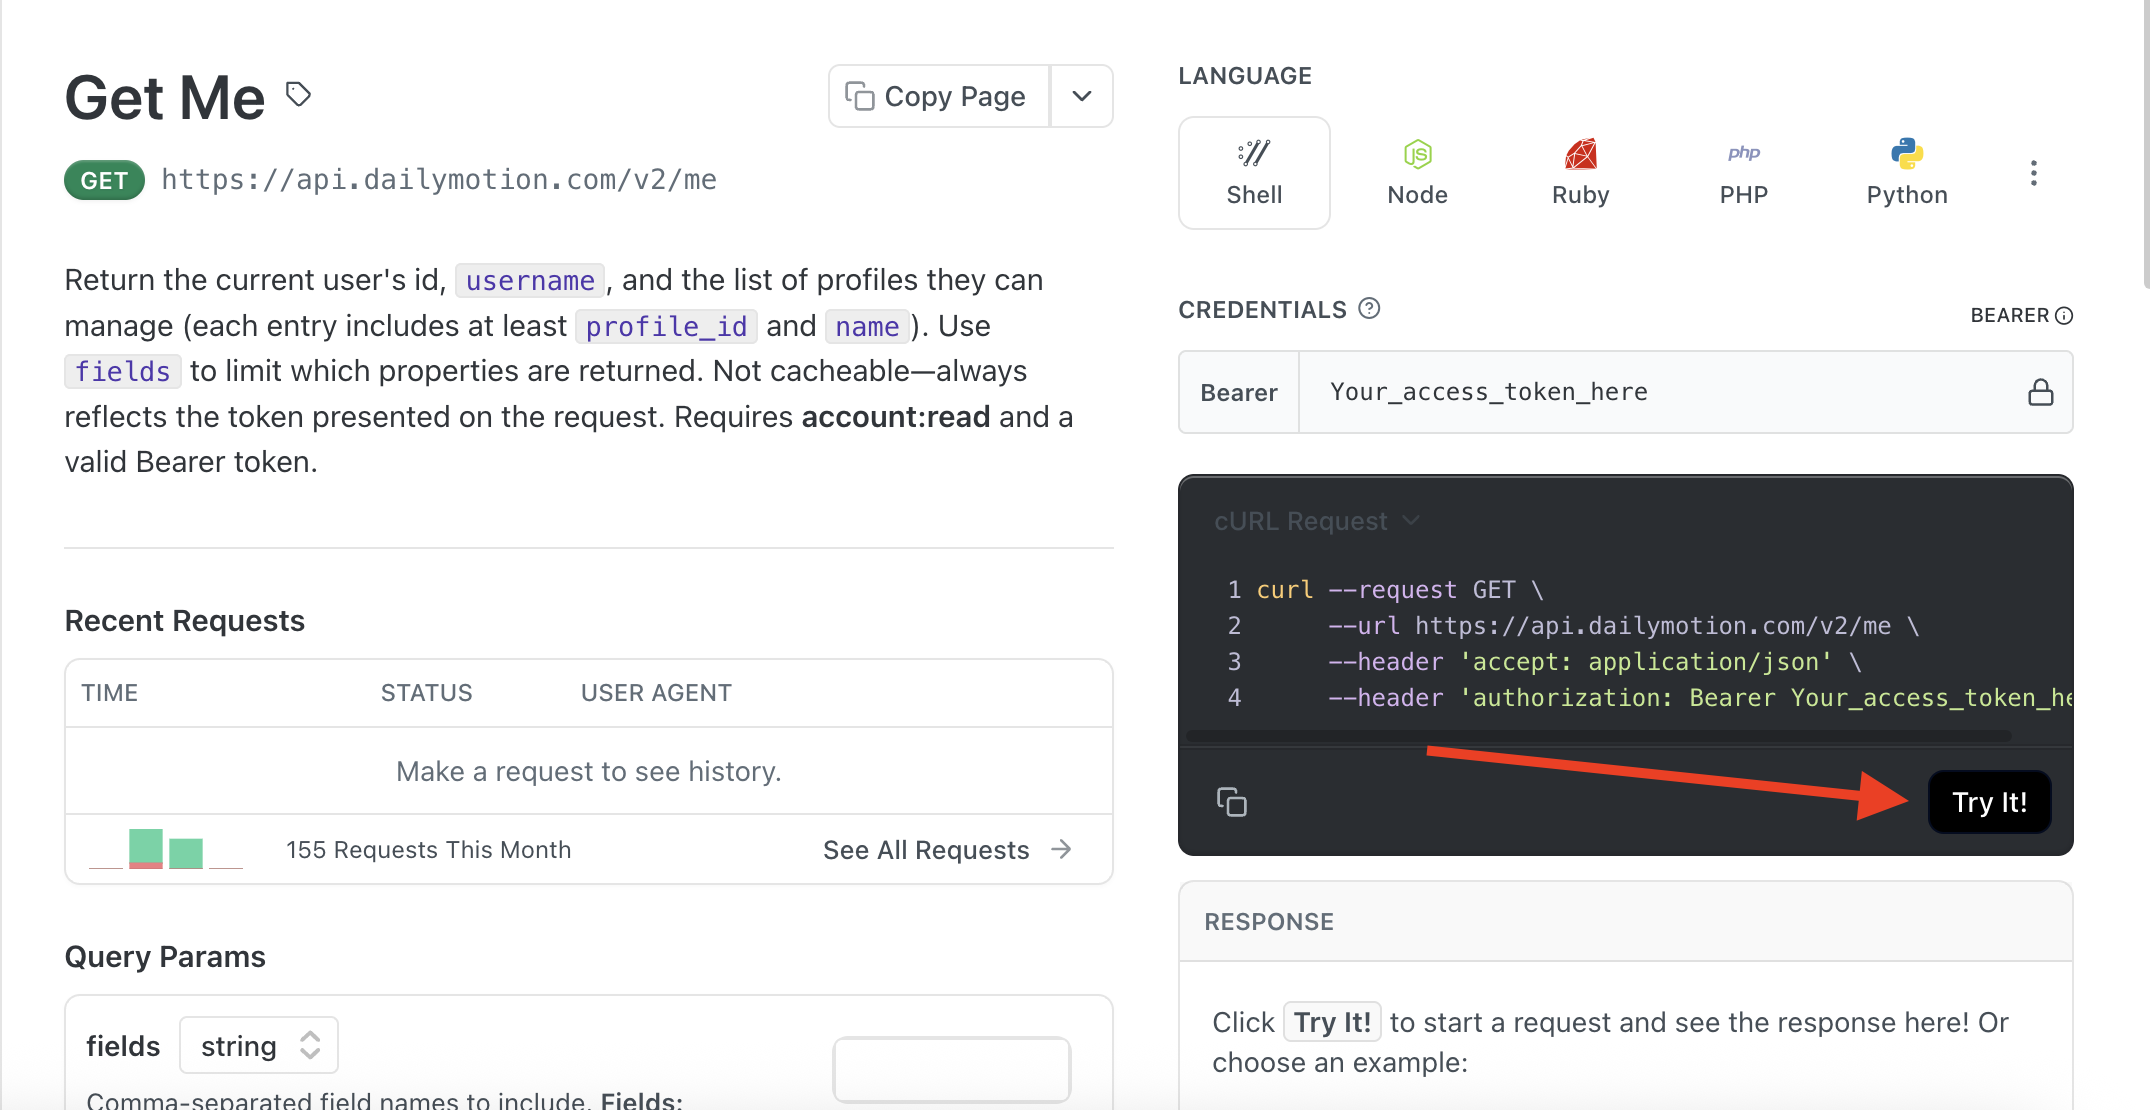The image size is (2150, 1110).
Task: Click the fields query param input box
Action: pos(951,1069)
